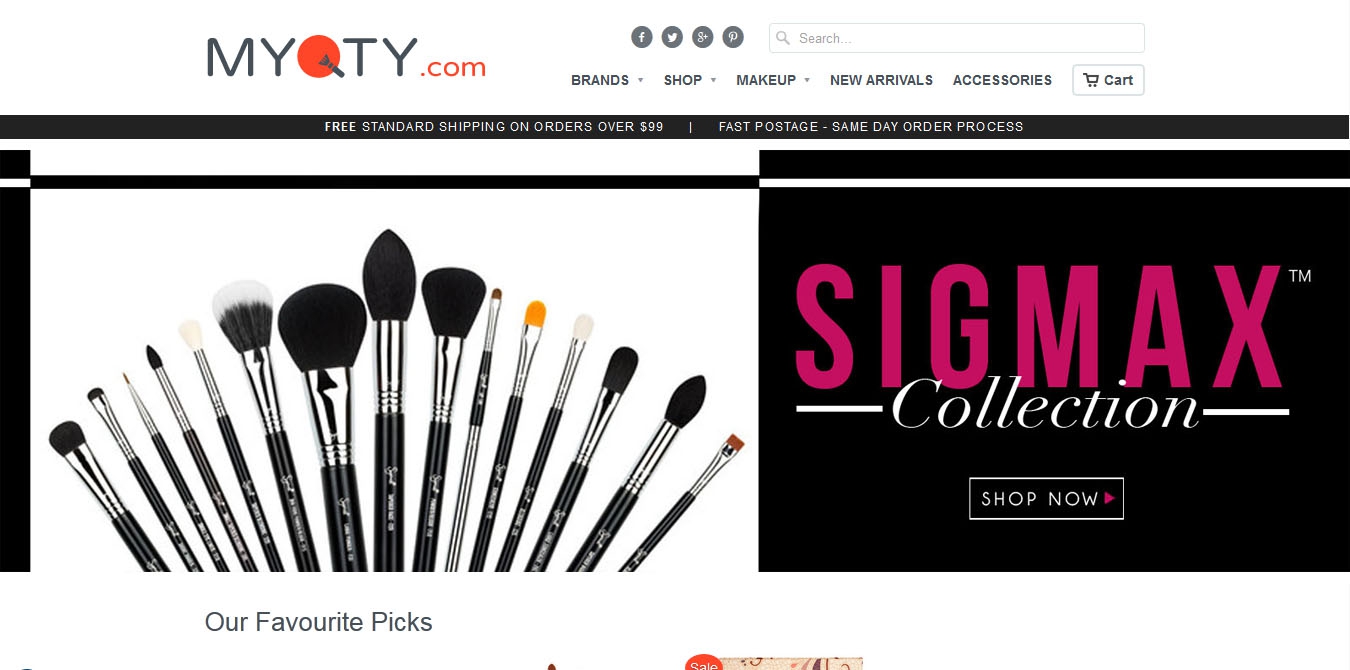This screenshot has height=670, width=1350.
Task: Click inside the Search input field
Action: pos(957,38)
